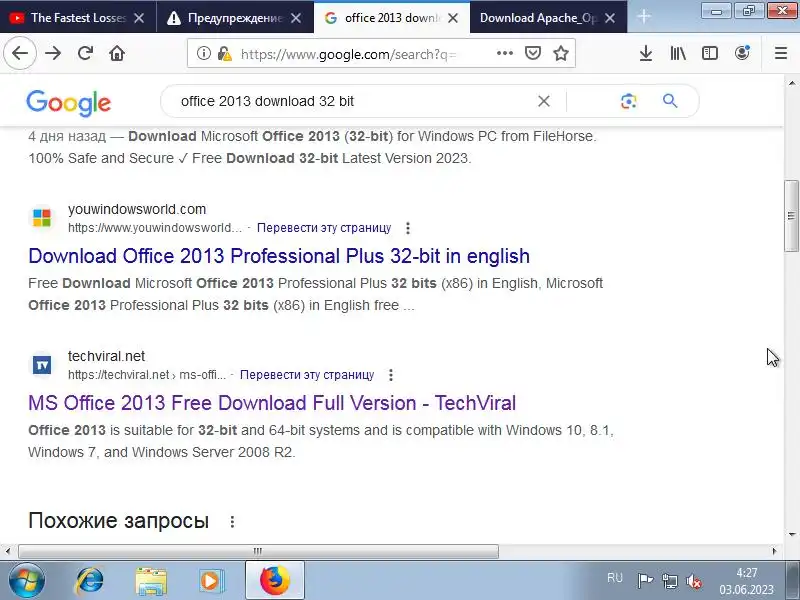This screenshot has height=600, width=800.
Task: Click the lock warning icon in address bar
Action: tap(224, 53)
